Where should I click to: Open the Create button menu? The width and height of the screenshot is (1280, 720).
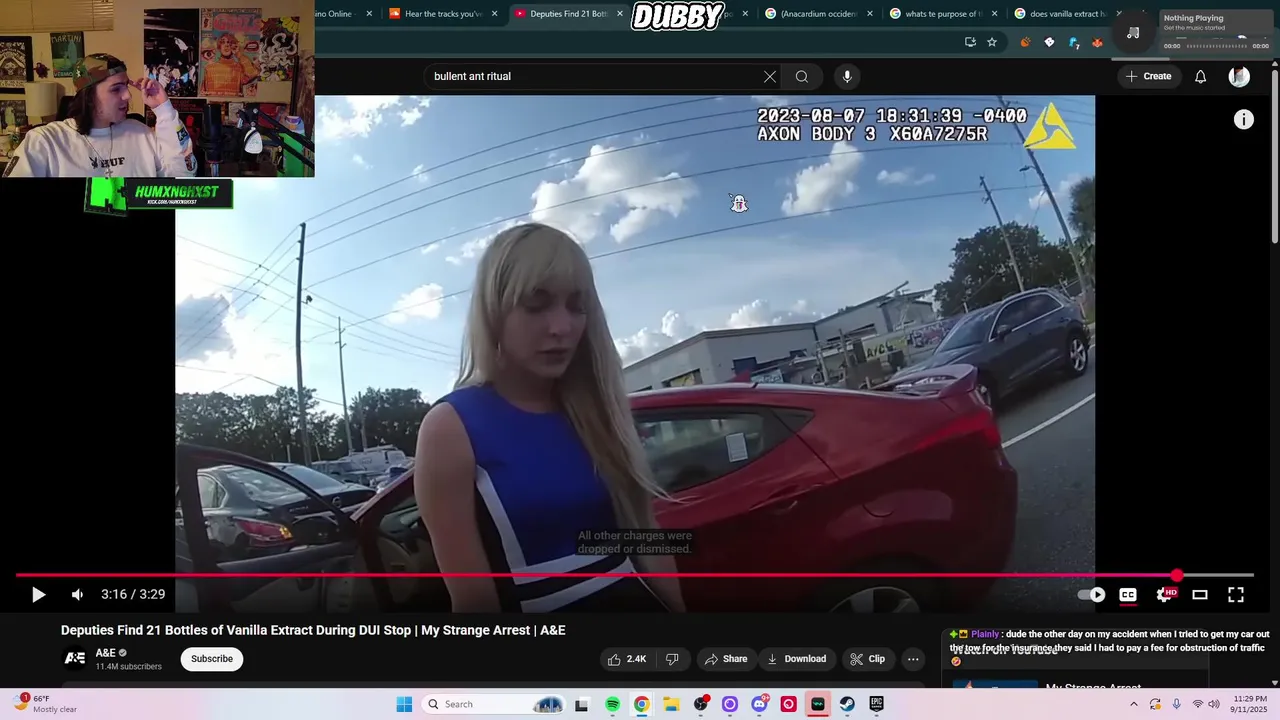(x=1148, y=76)
